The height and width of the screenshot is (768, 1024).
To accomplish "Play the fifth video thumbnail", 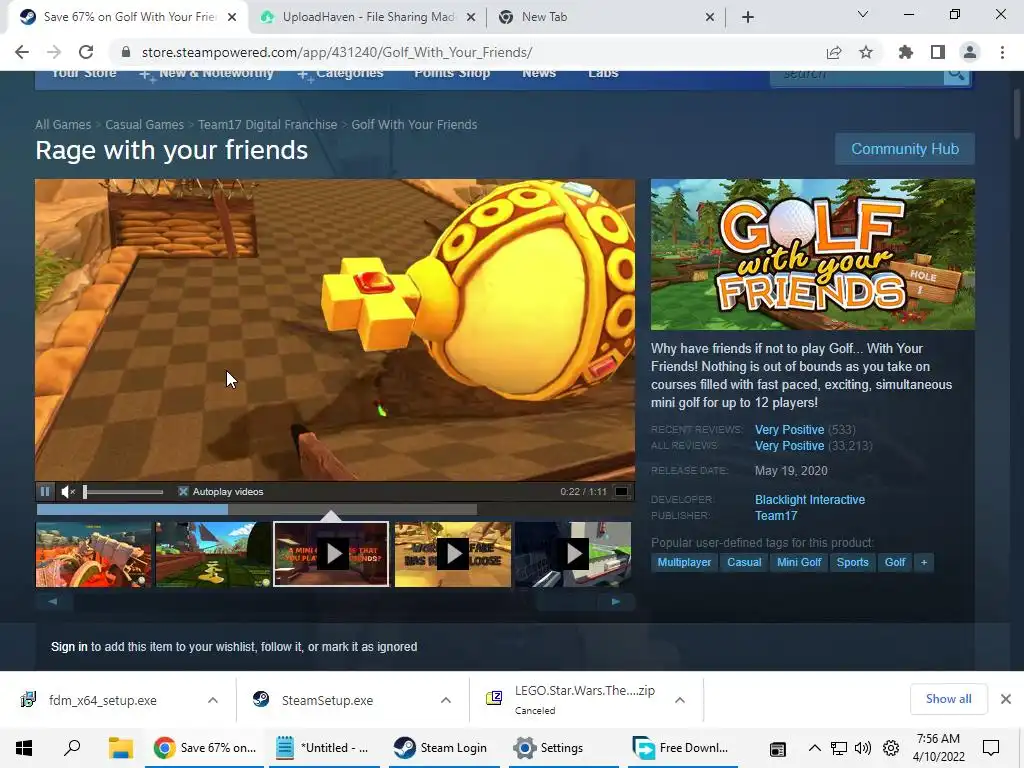I will pyautogui.click(x=573, y=554).
